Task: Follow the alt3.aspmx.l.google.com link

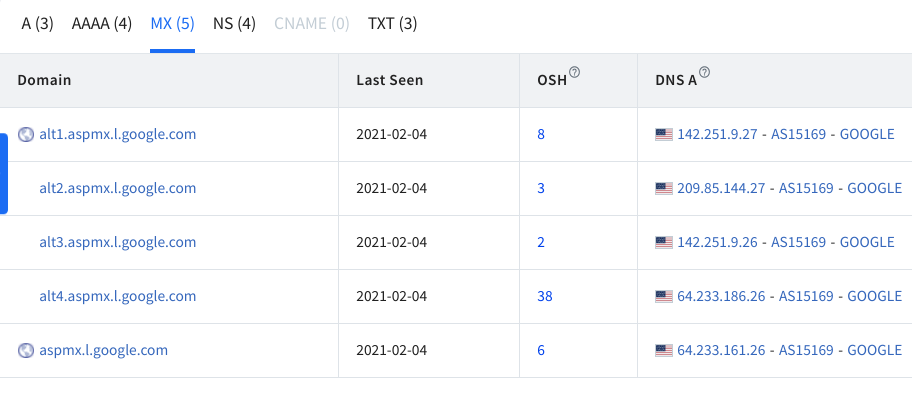Action: pos(117,242)
